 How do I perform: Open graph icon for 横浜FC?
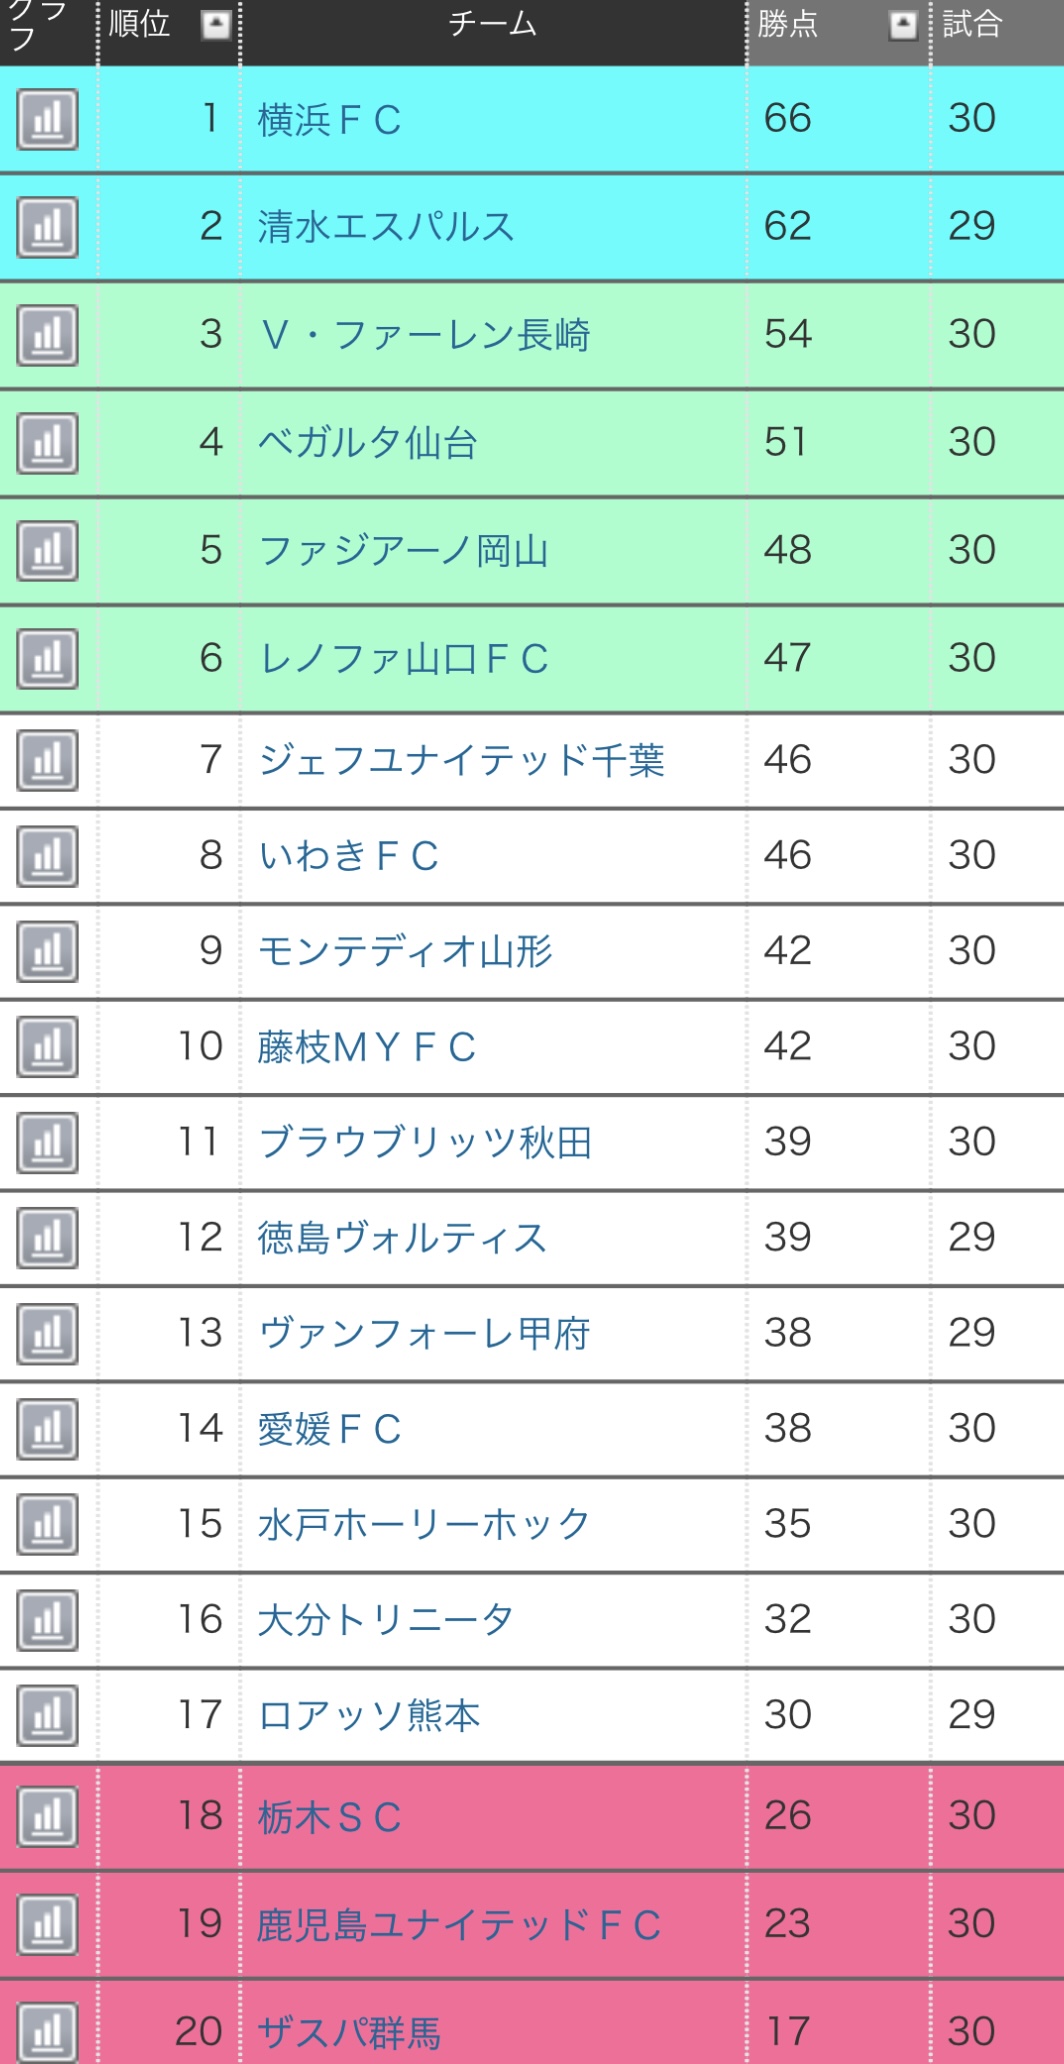47,120
